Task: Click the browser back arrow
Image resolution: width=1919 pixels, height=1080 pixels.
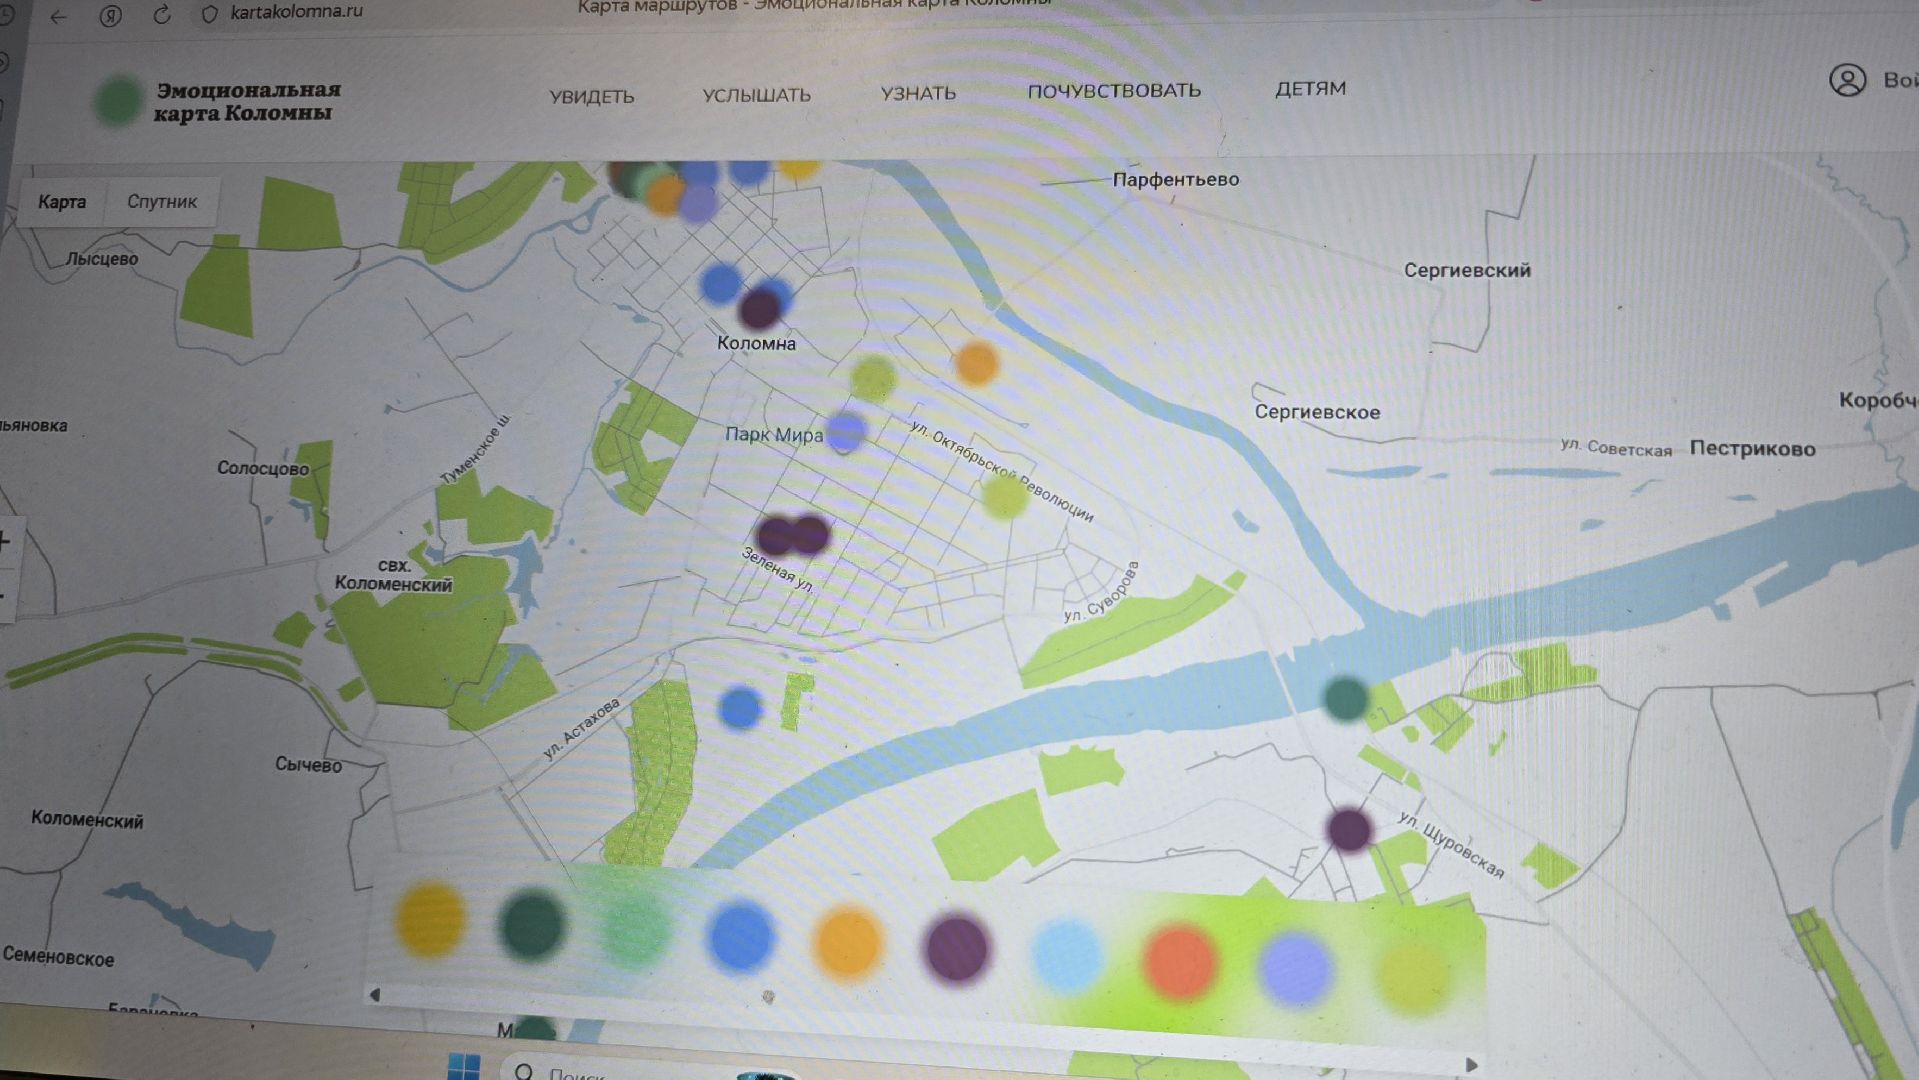Action: (x=59, y=16)
